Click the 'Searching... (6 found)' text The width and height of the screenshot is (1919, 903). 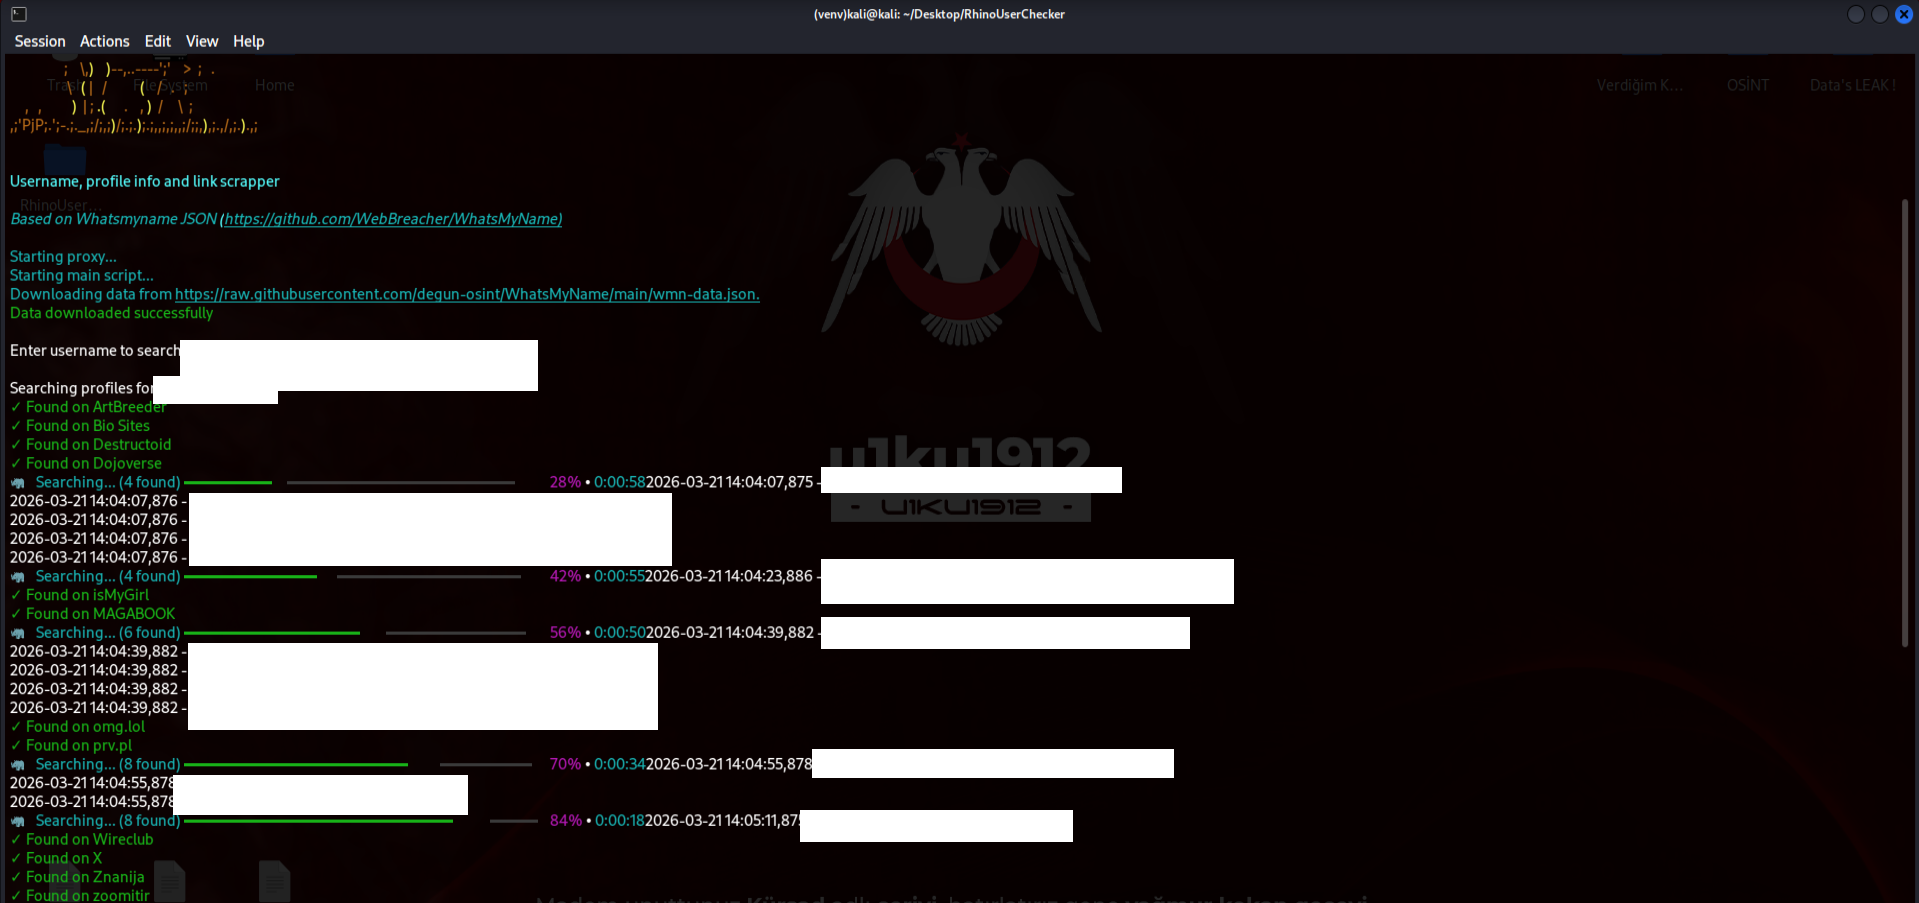coord(108,633)
